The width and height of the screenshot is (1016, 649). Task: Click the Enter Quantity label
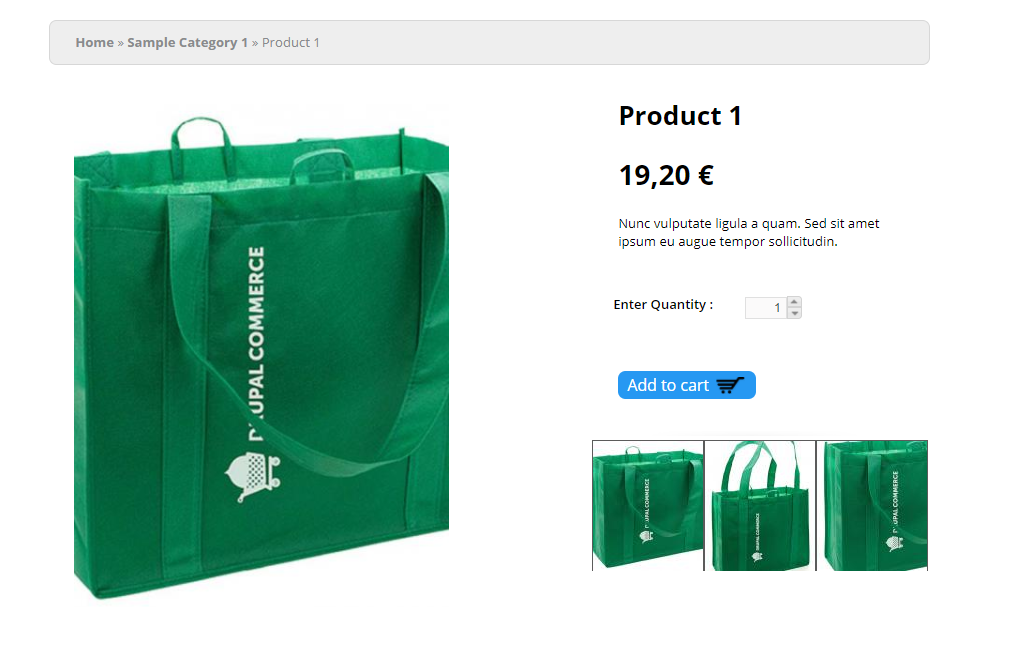(663, 304)
